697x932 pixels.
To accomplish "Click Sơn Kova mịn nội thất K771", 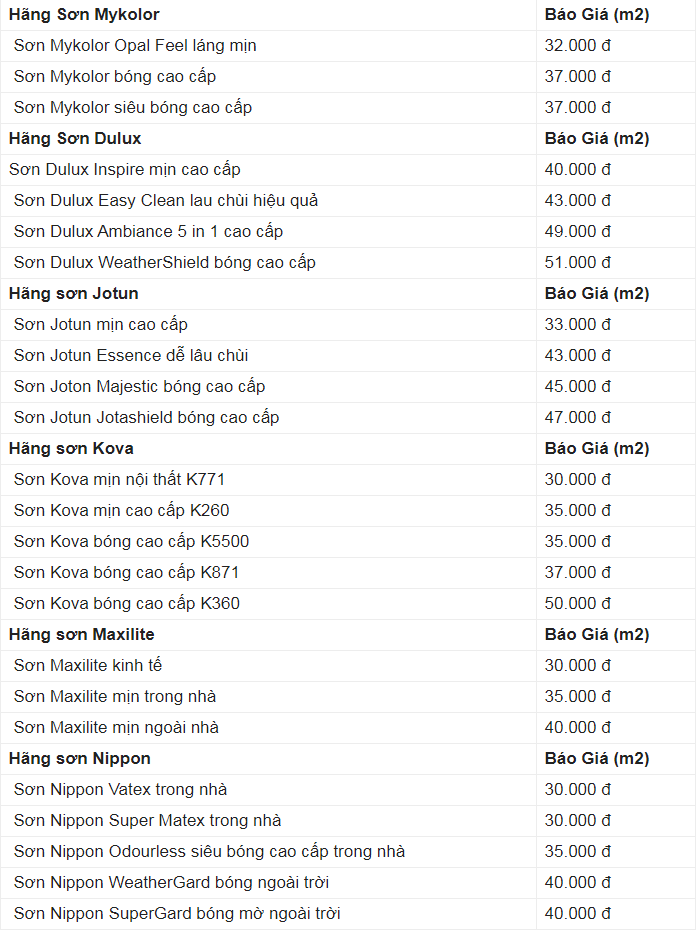I will pyautogui.click(x=119, y=479).
